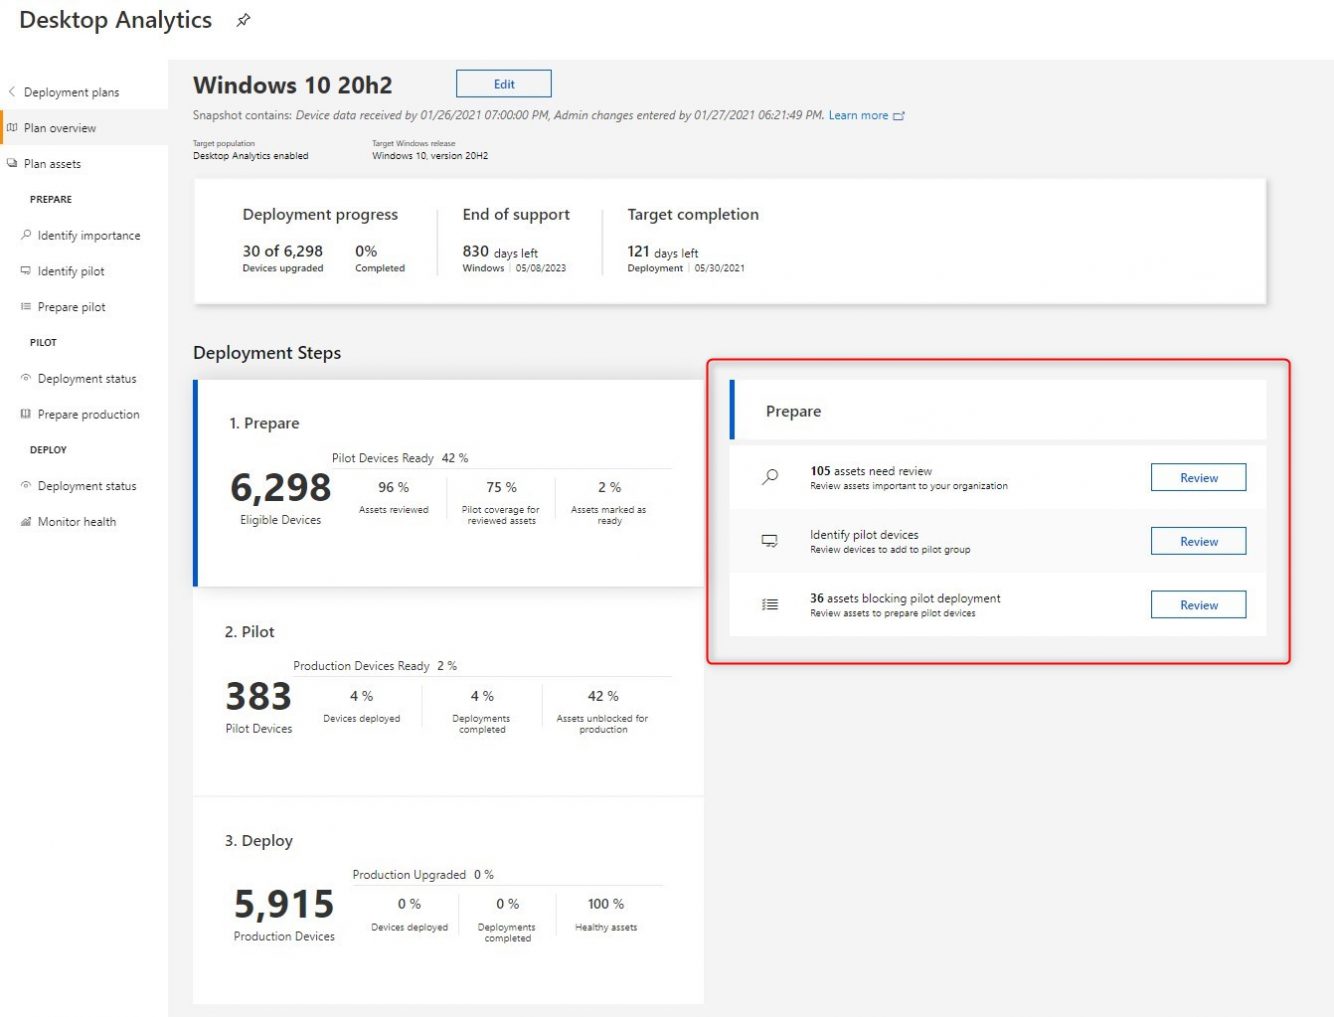
Task: Click the external link icon after Learn more
Action: 900,115
